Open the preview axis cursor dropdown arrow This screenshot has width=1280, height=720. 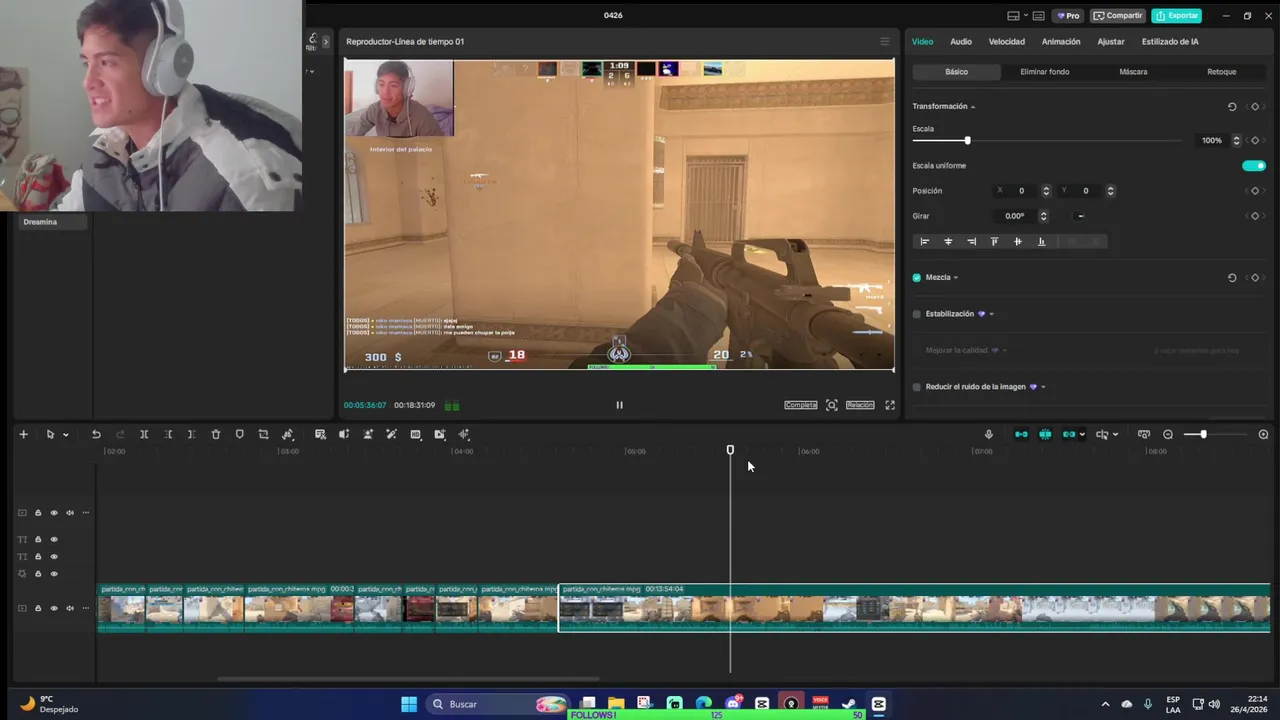click(x=1115, y=435)
